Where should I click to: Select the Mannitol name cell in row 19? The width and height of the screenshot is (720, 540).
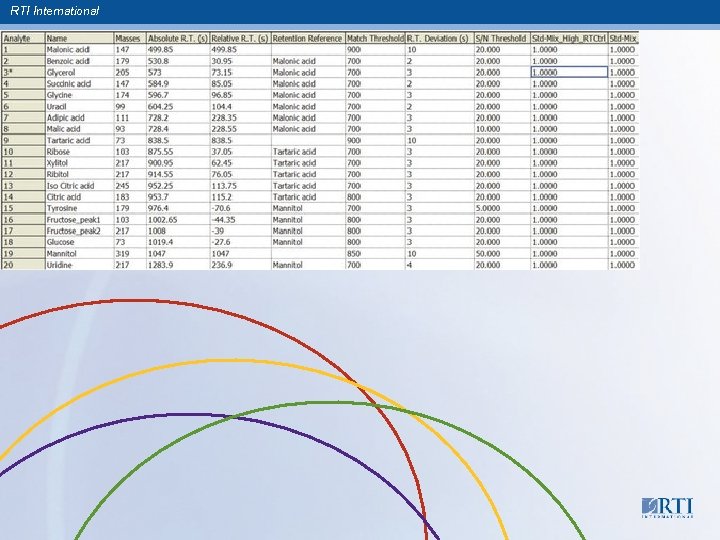(79, 253)
